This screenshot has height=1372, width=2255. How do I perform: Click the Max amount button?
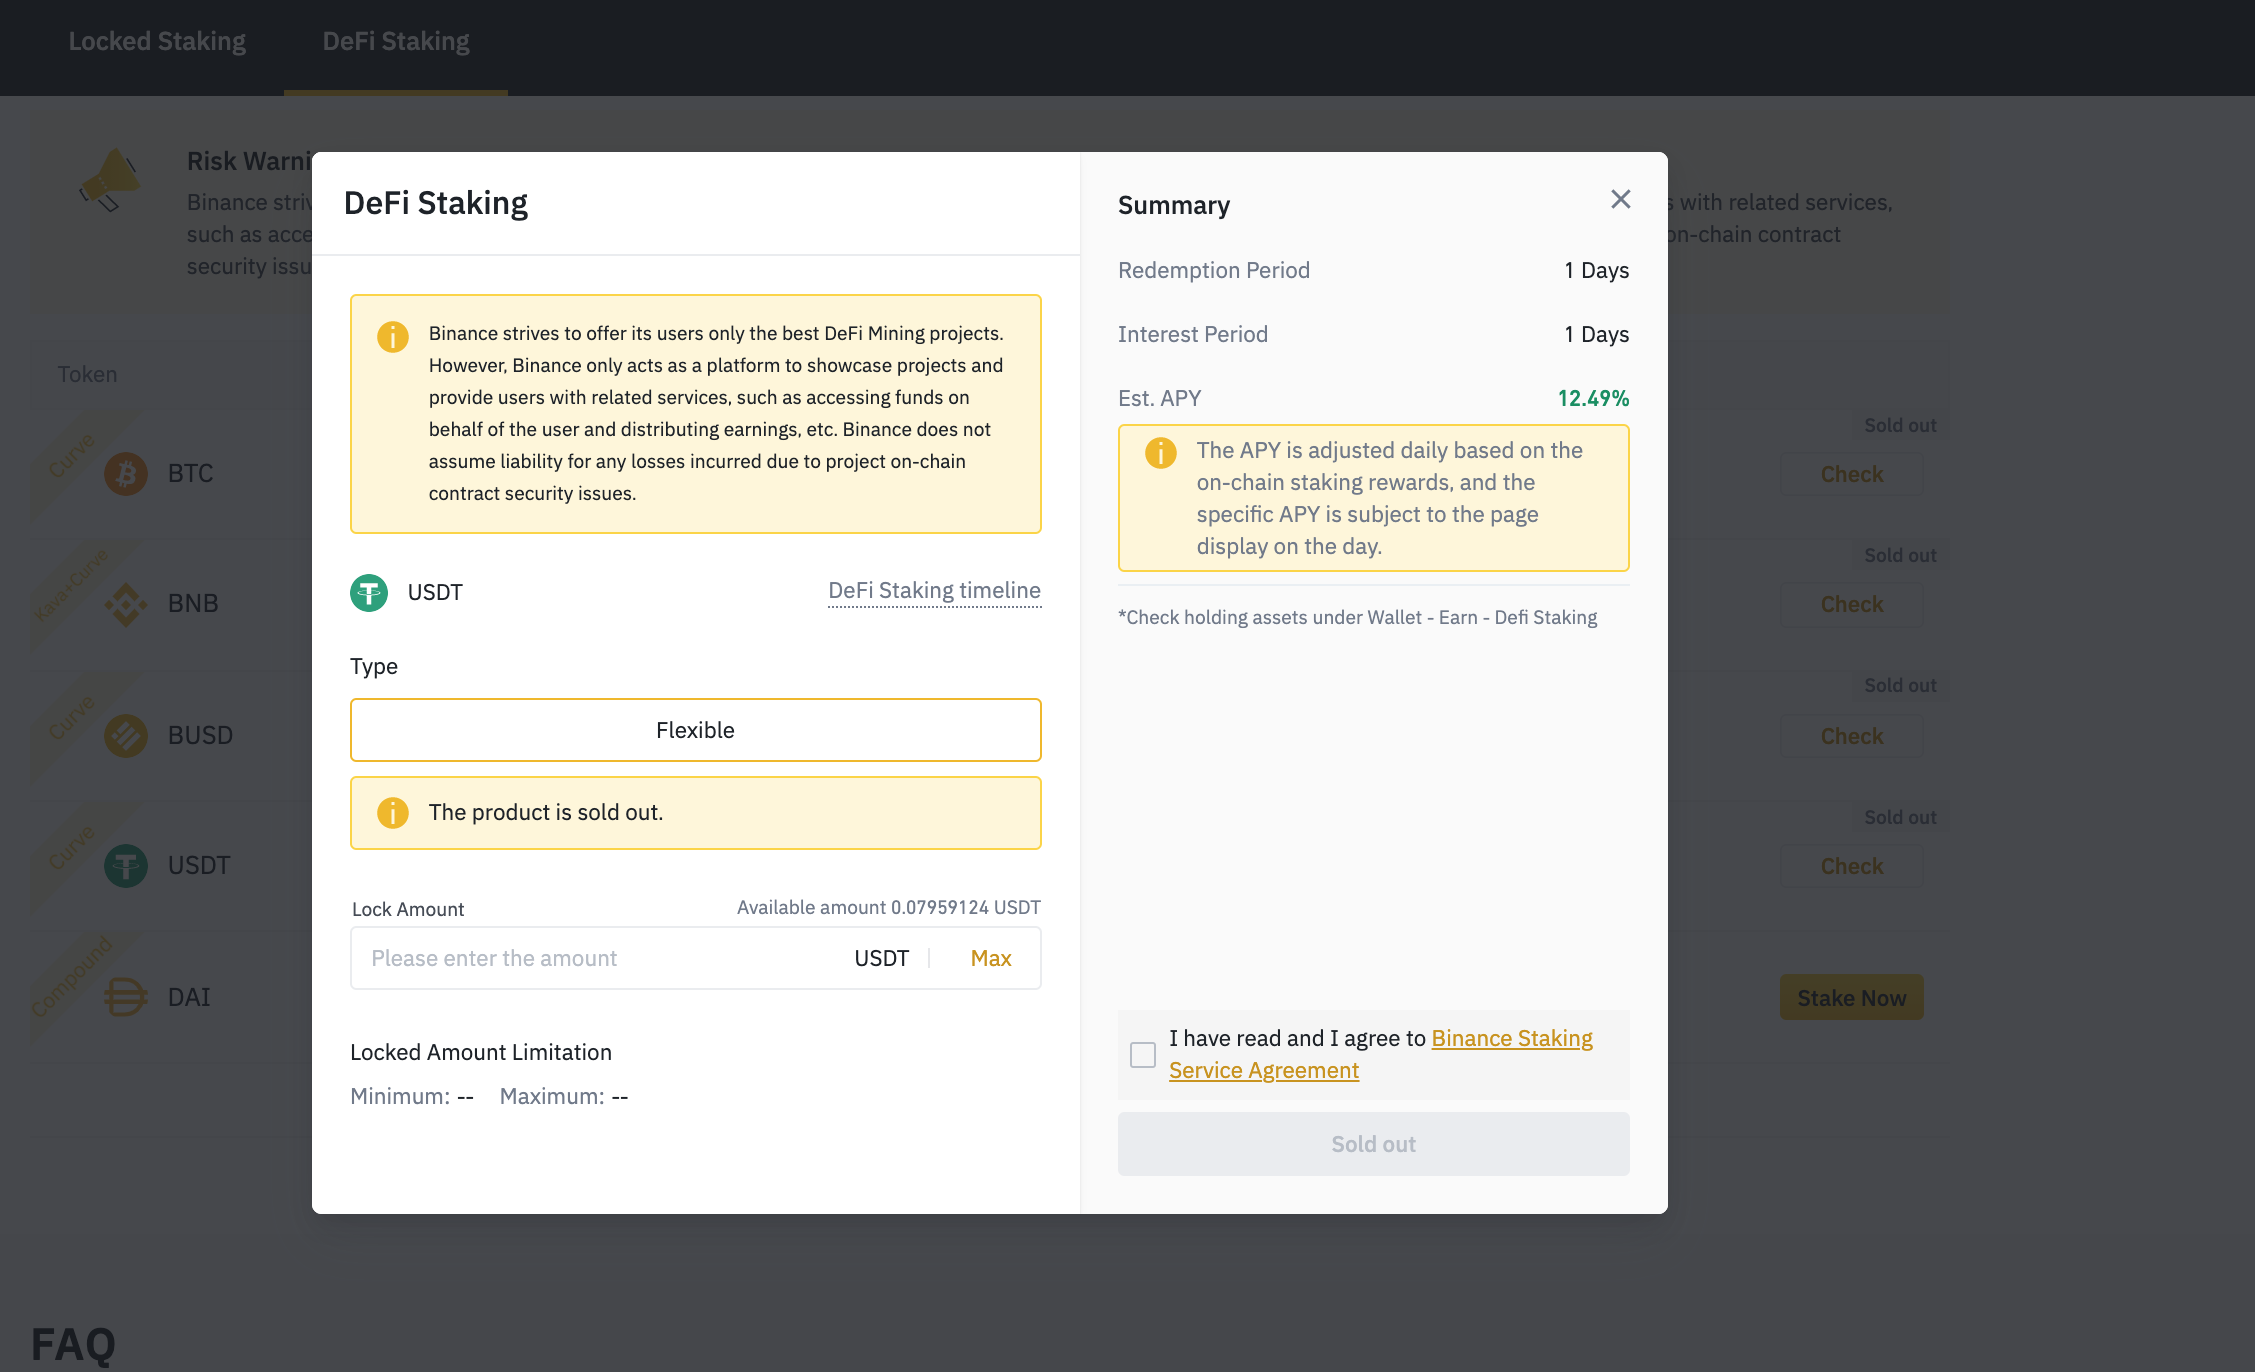tap(991, 958)
